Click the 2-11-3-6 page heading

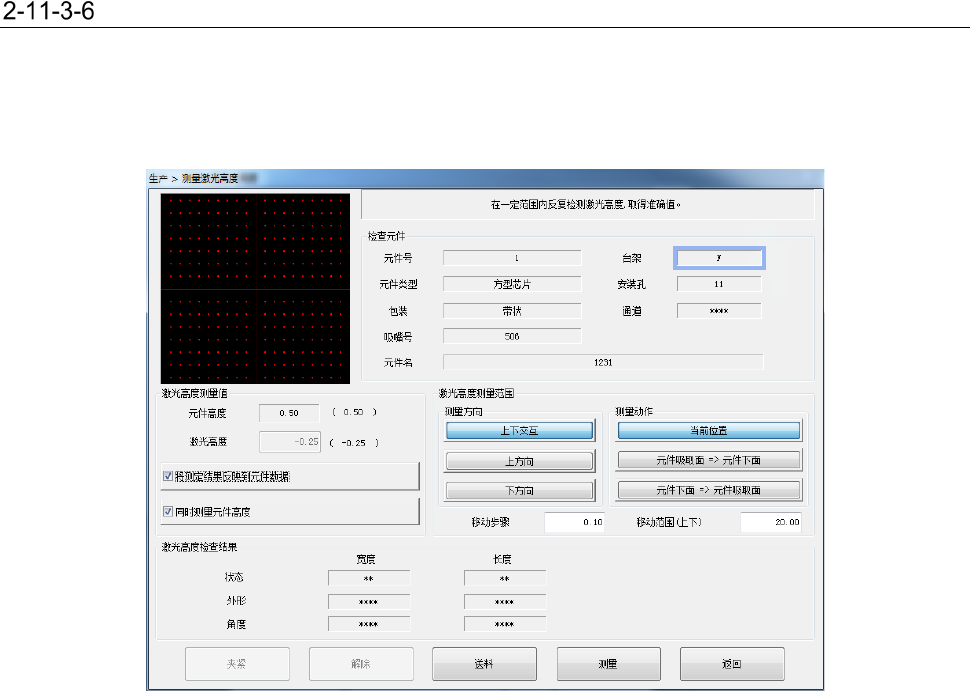coord(48,11)
